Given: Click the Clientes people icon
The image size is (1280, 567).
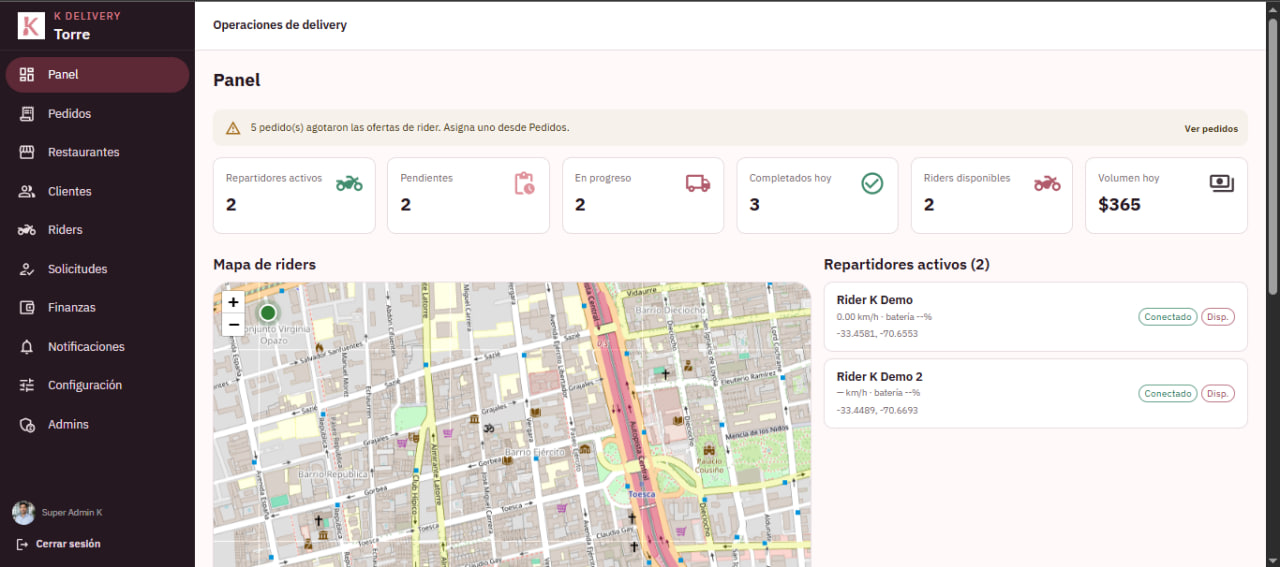Looking at the screenshot, I should point(27,191).
